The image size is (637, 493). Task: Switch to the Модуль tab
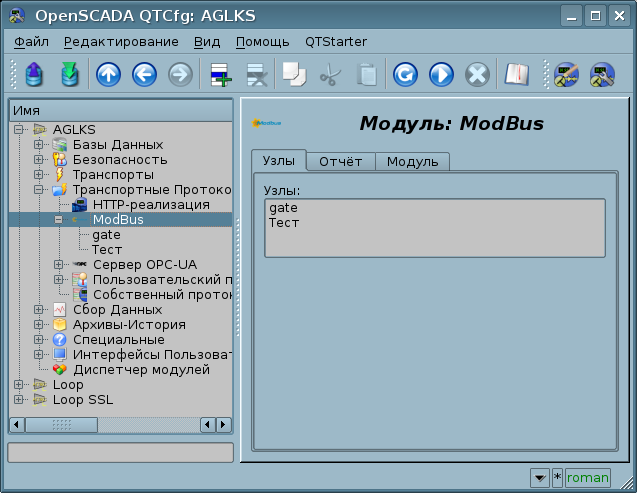click(412, 162)
